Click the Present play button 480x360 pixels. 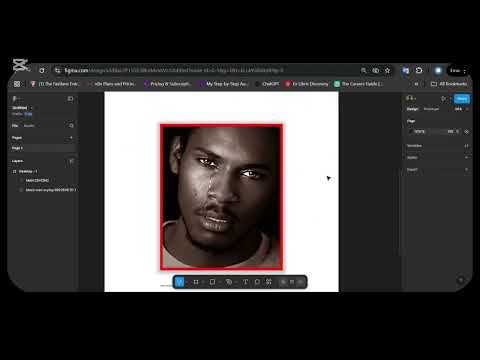point(443,99)
